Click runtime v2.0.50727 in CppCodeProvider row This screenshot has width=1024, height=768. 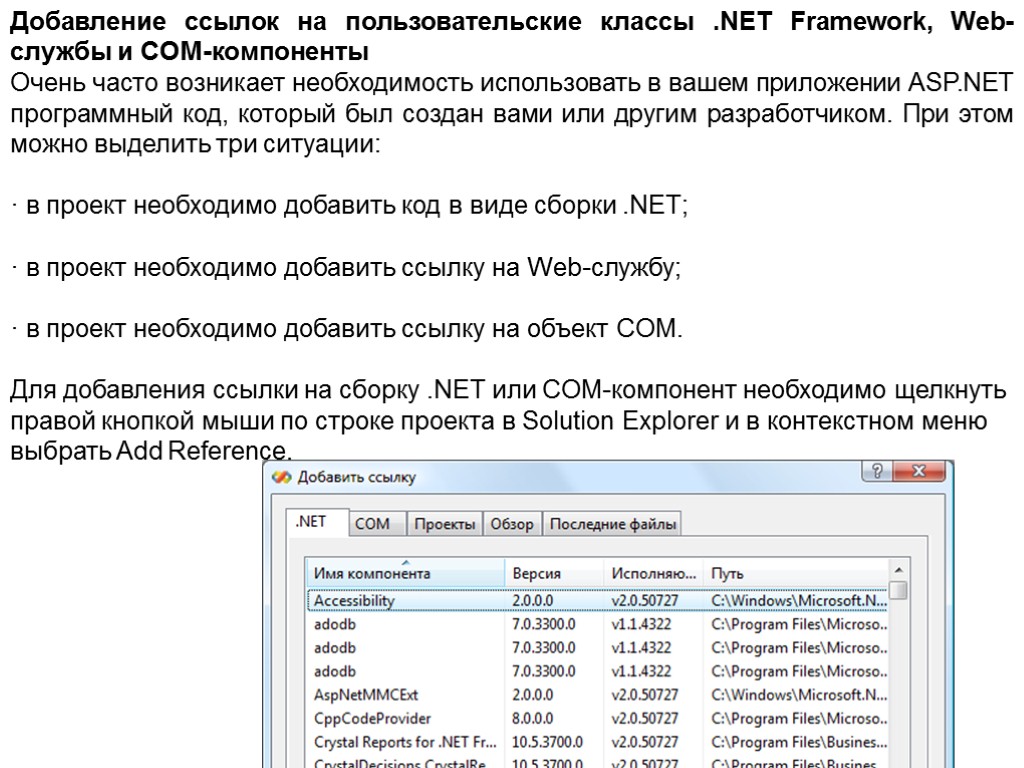click(x=645, y=718)
